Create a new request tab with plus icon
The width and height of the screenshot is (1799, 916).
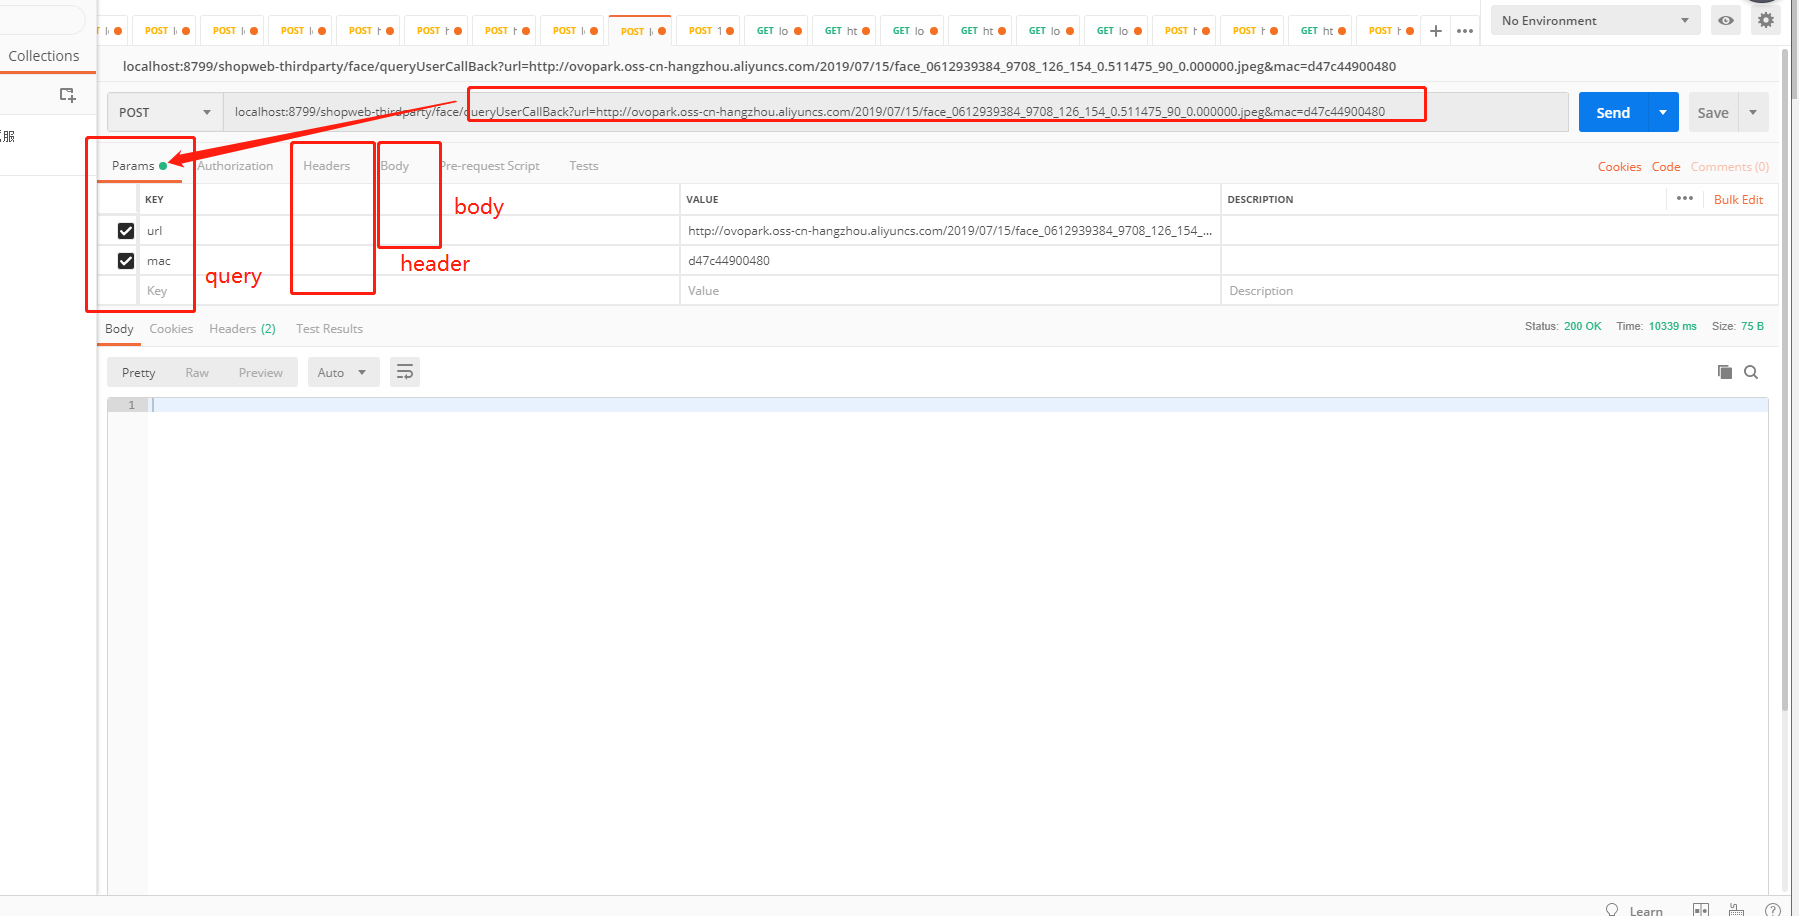tap(1435, 30)
